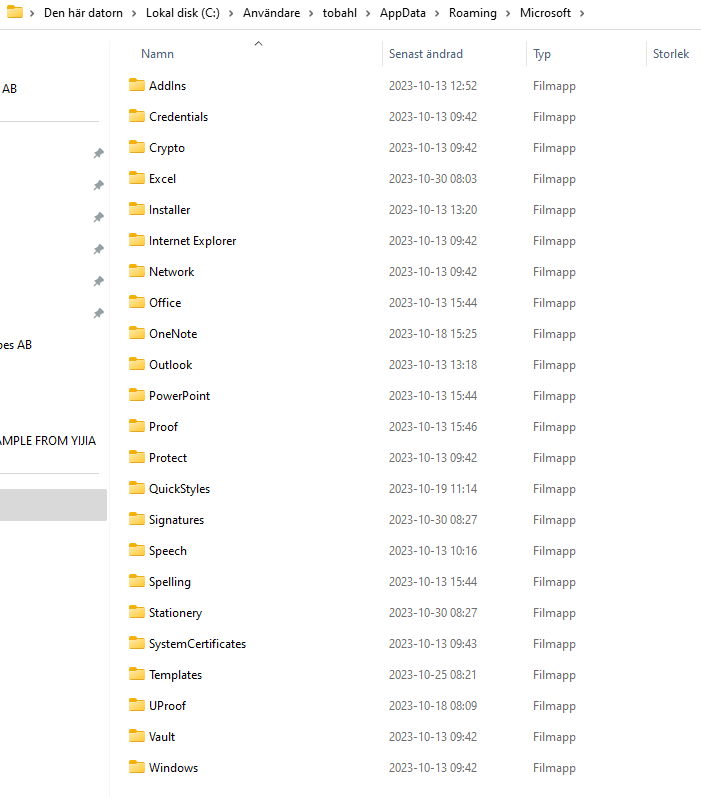Screen dimensions: 701x797
Task: Click the Templates folder icon
Action: coord(137,674)
